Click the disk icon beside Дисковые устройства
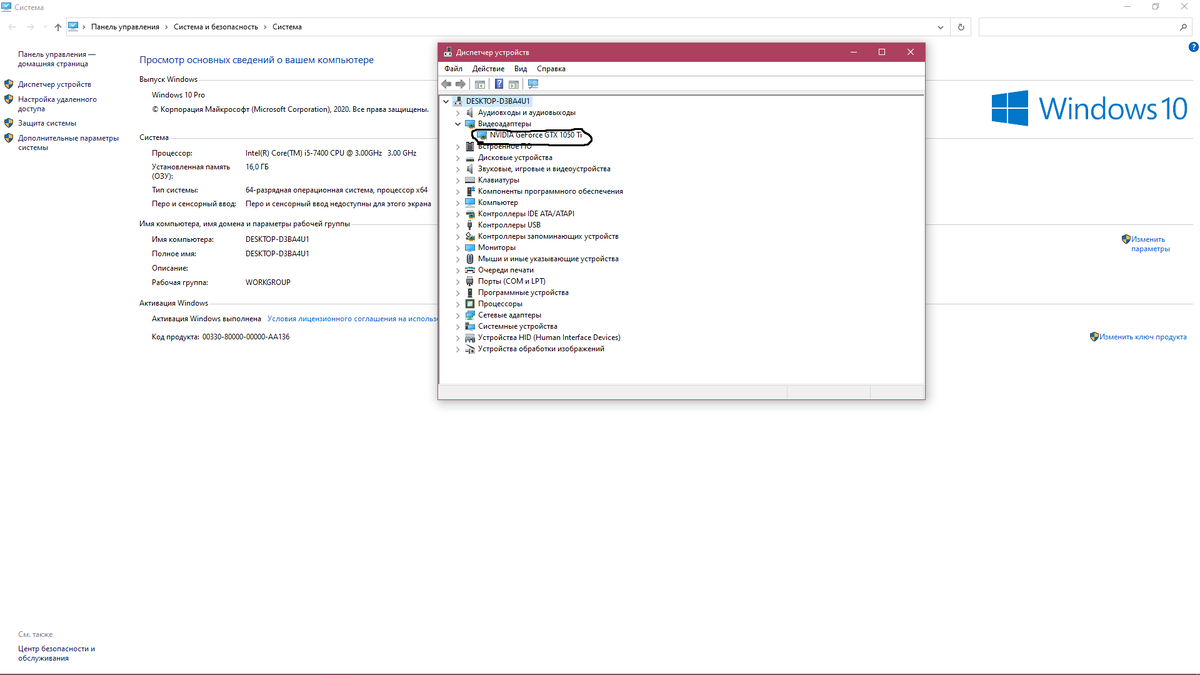This screenshot has height=675, width=1200. [471, 157]
